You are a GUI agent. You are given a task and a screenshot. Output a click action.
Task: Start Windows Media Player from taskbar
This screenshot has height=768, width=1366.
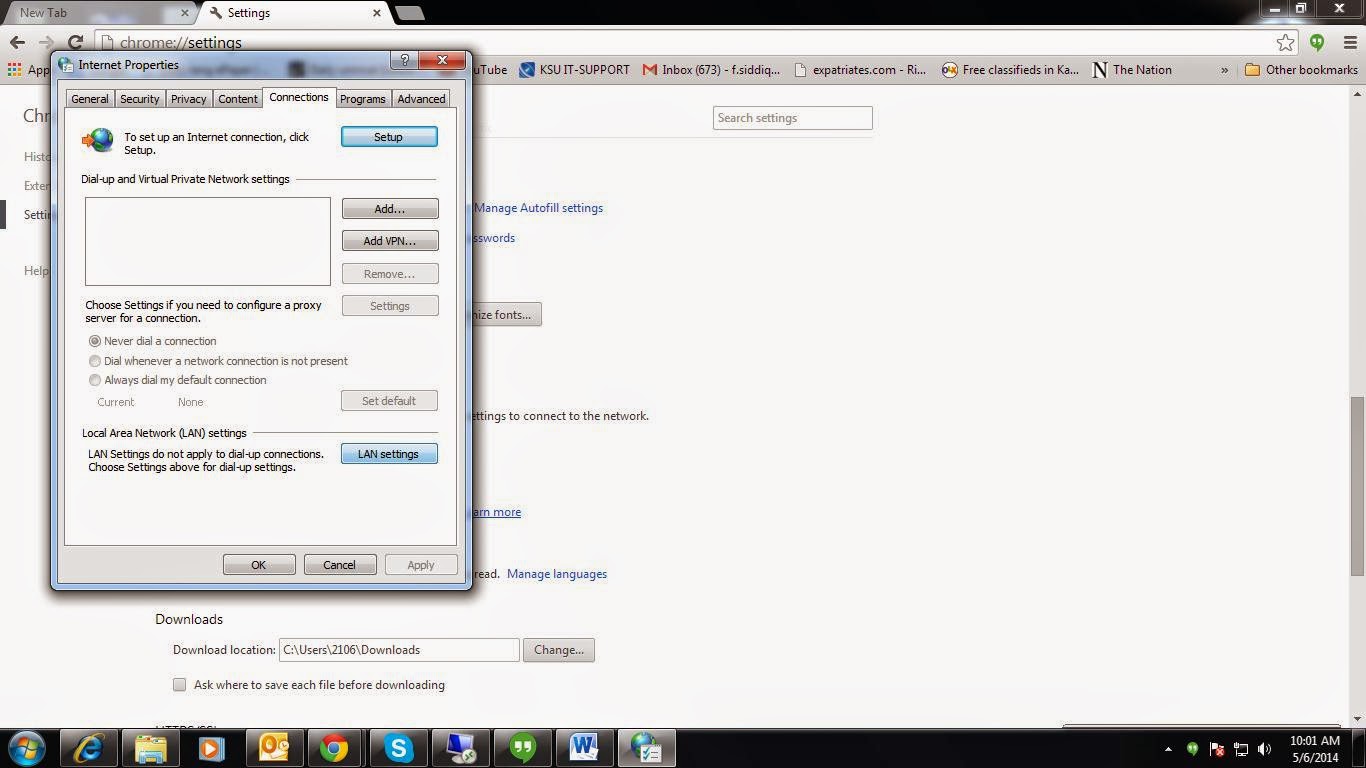point(210,747)
